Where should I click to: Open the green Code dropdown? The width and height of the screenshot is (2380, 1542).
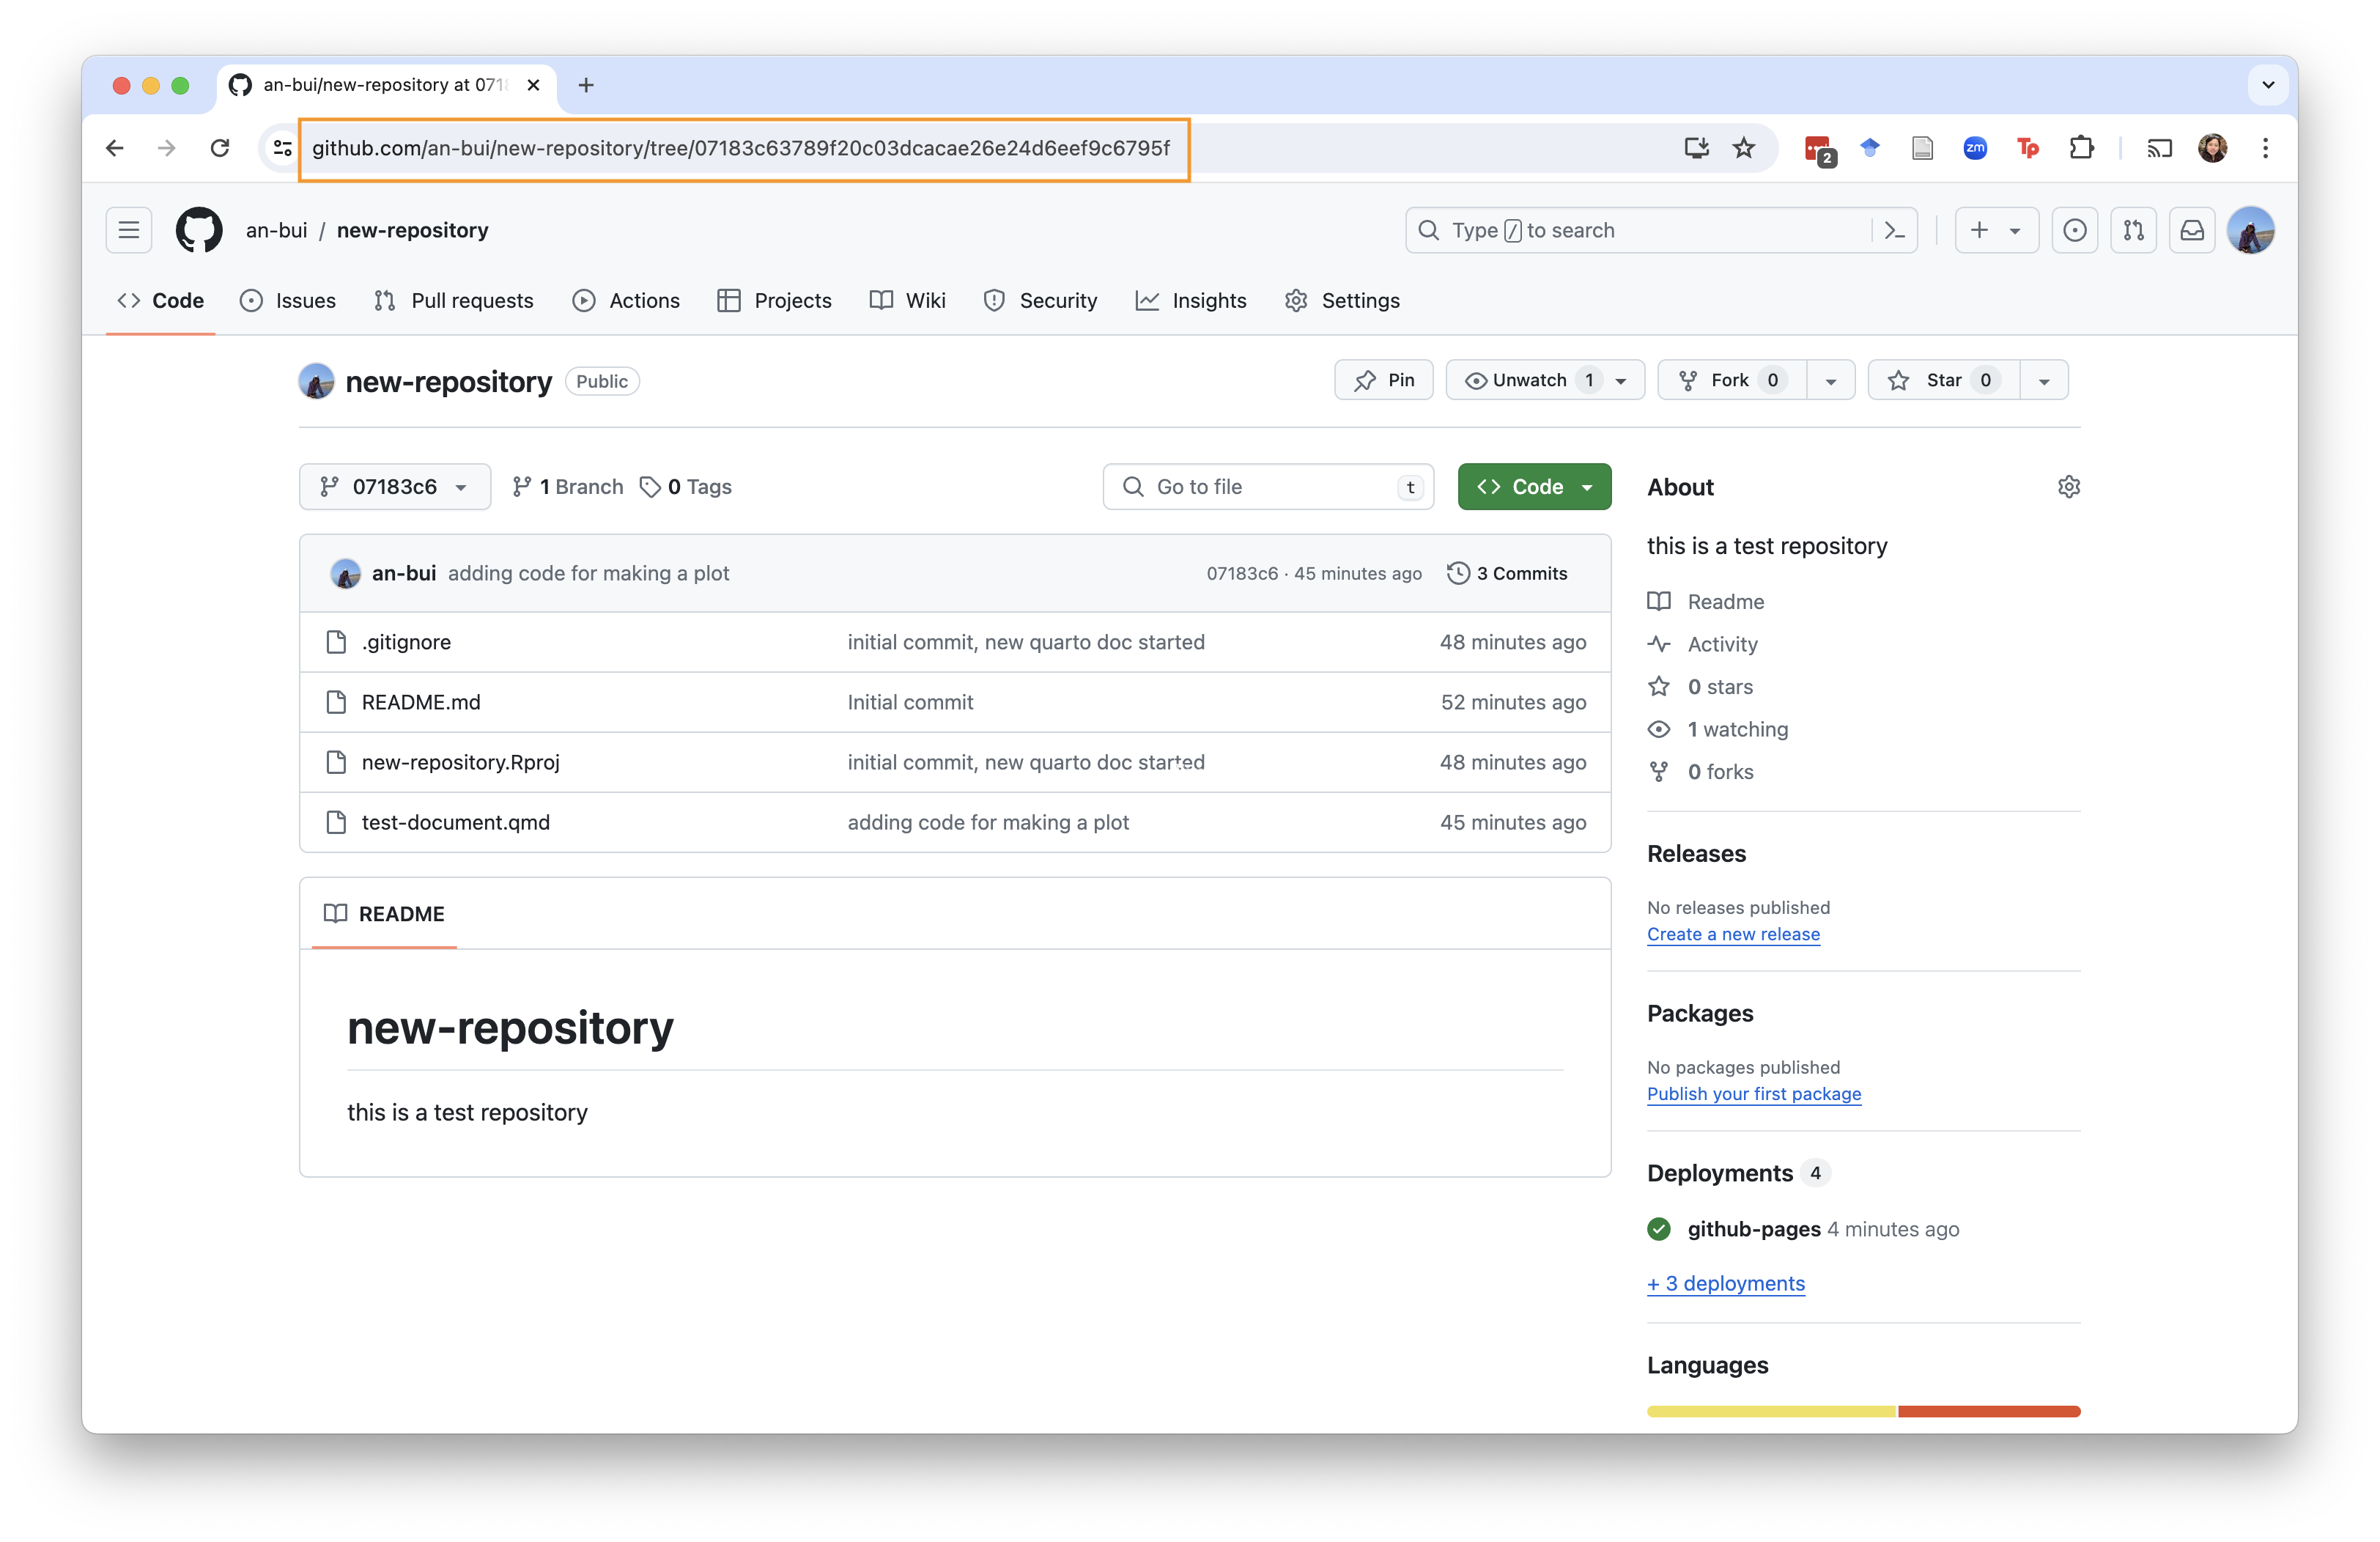[x=1534, y=487]
